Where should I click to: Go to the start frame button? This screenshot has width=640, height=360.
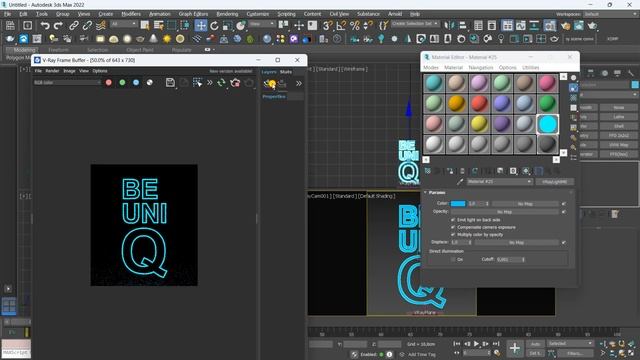coord(457,344)
